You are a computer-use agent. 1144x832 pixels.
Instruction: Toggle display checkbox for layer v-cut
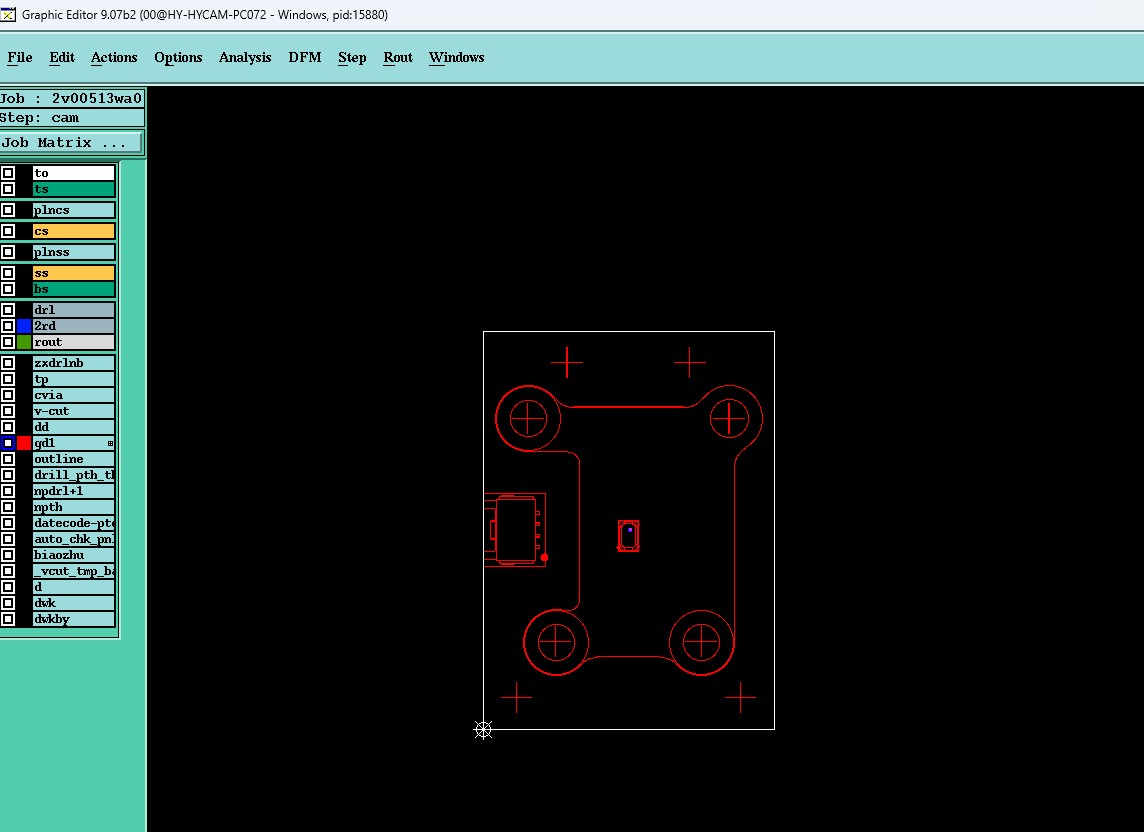(8, 411)
